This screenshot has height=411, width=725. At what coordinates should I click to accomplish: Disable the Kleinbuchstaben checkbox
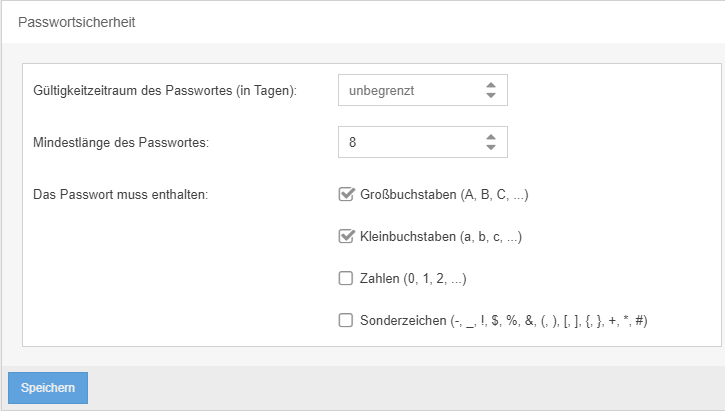(347, 237)
